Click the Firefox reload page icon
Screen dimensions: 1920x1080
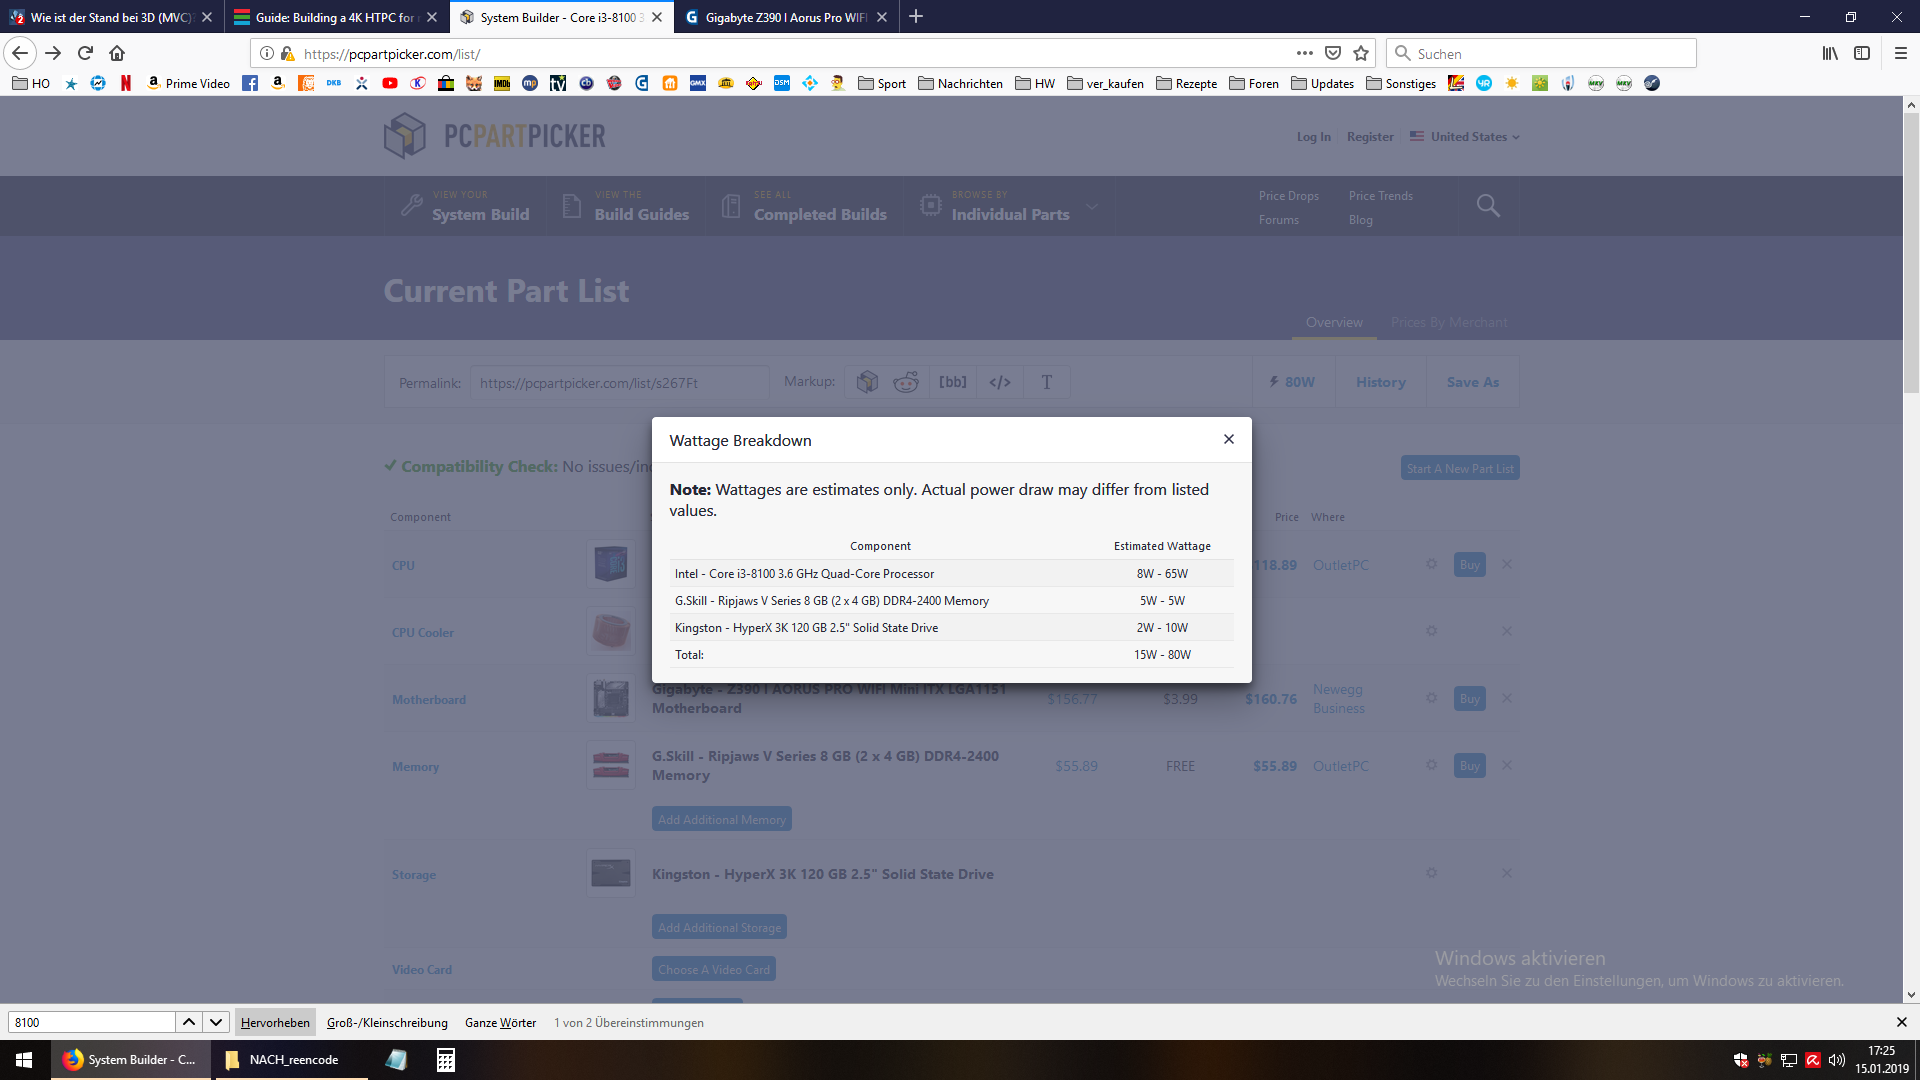coord(85,53)
